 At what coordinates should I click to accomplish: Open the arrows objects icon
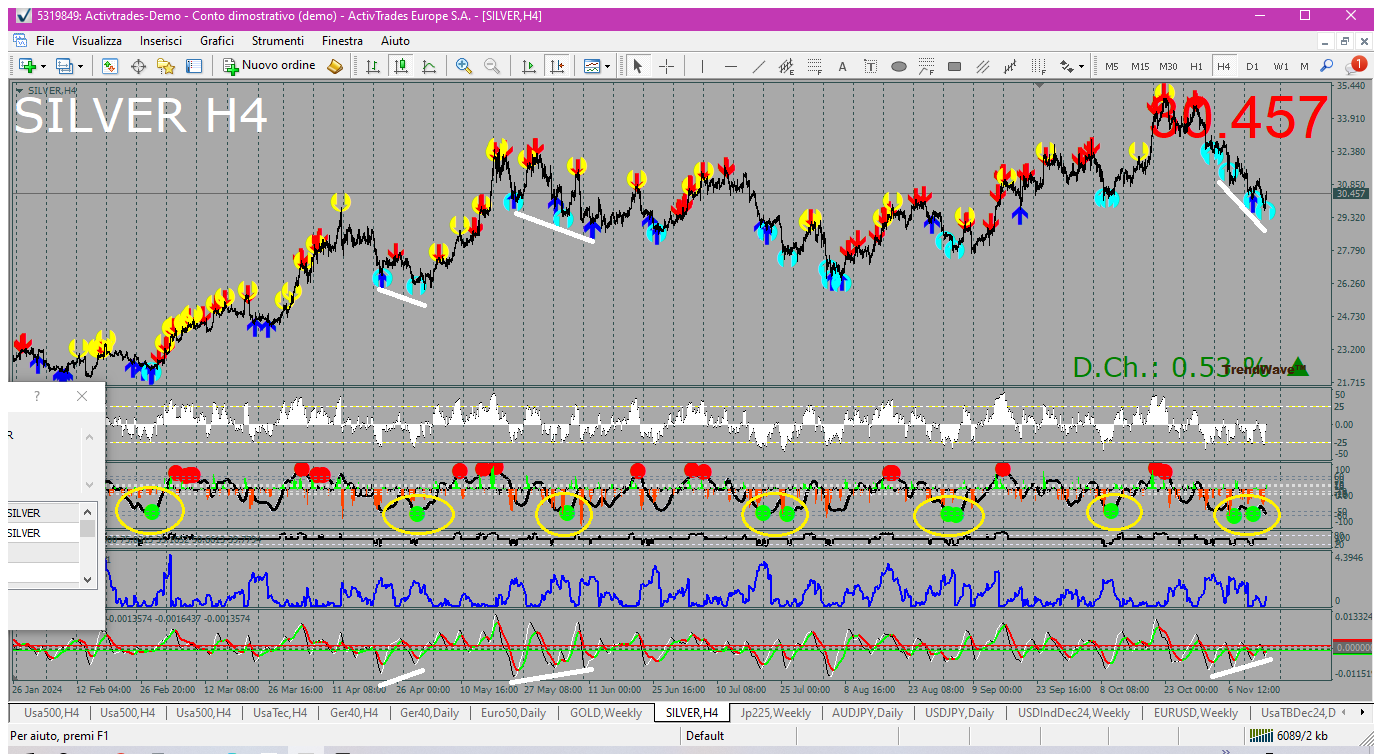[1067, 66]
